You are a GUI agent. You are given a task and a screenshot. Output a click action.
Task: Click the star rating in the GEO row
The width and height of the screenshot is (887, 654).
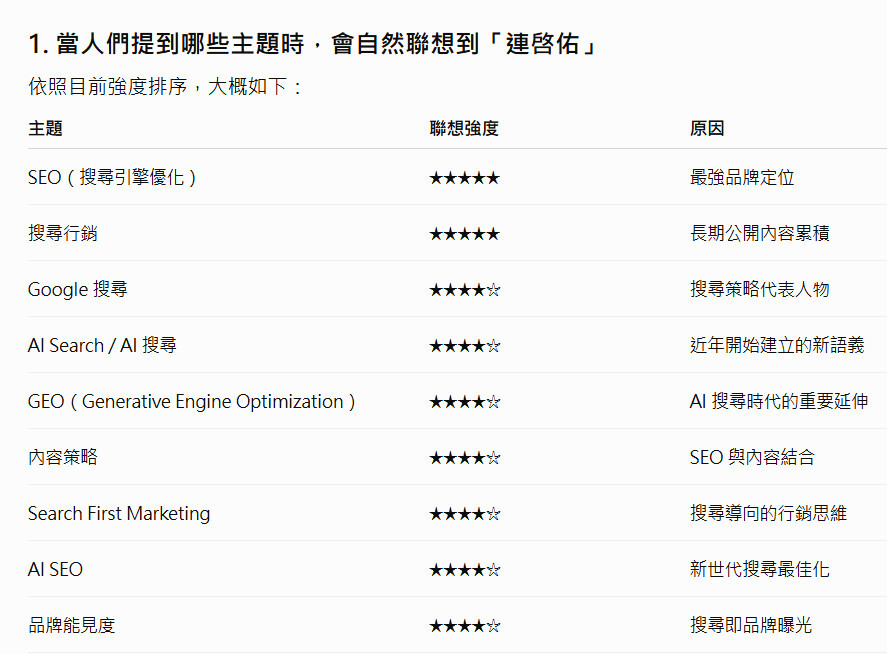[x=464, y=402]
